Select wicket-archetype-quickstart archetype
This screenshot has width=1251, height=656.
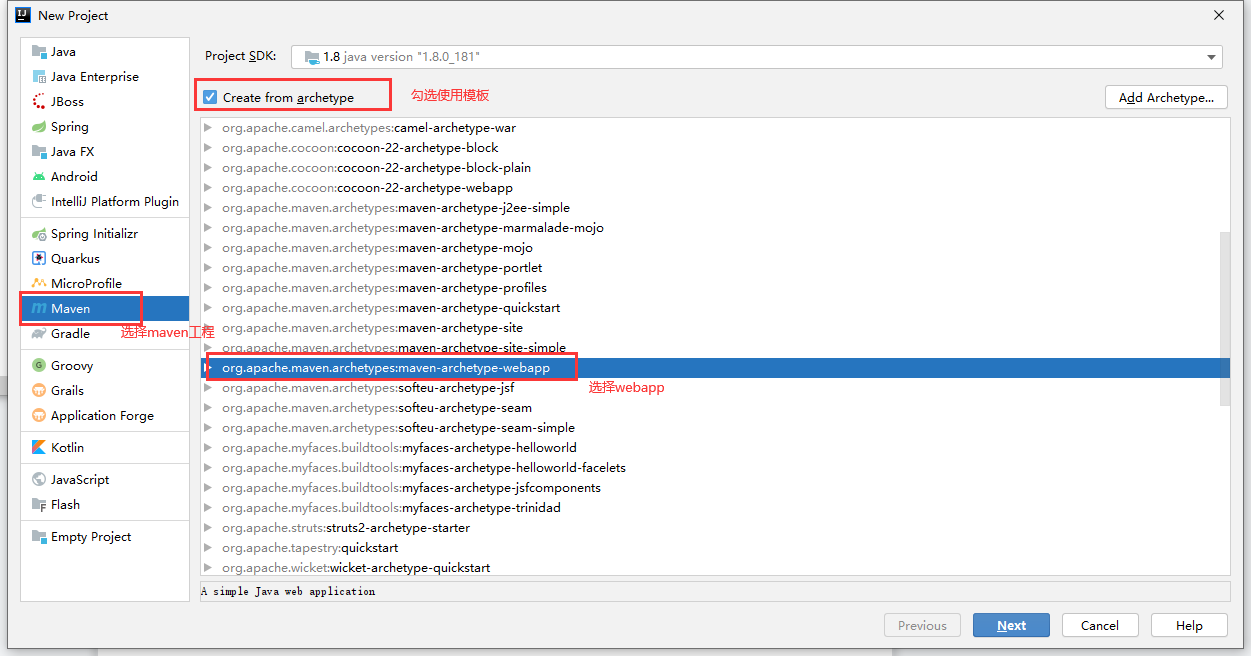click(715, 568)
